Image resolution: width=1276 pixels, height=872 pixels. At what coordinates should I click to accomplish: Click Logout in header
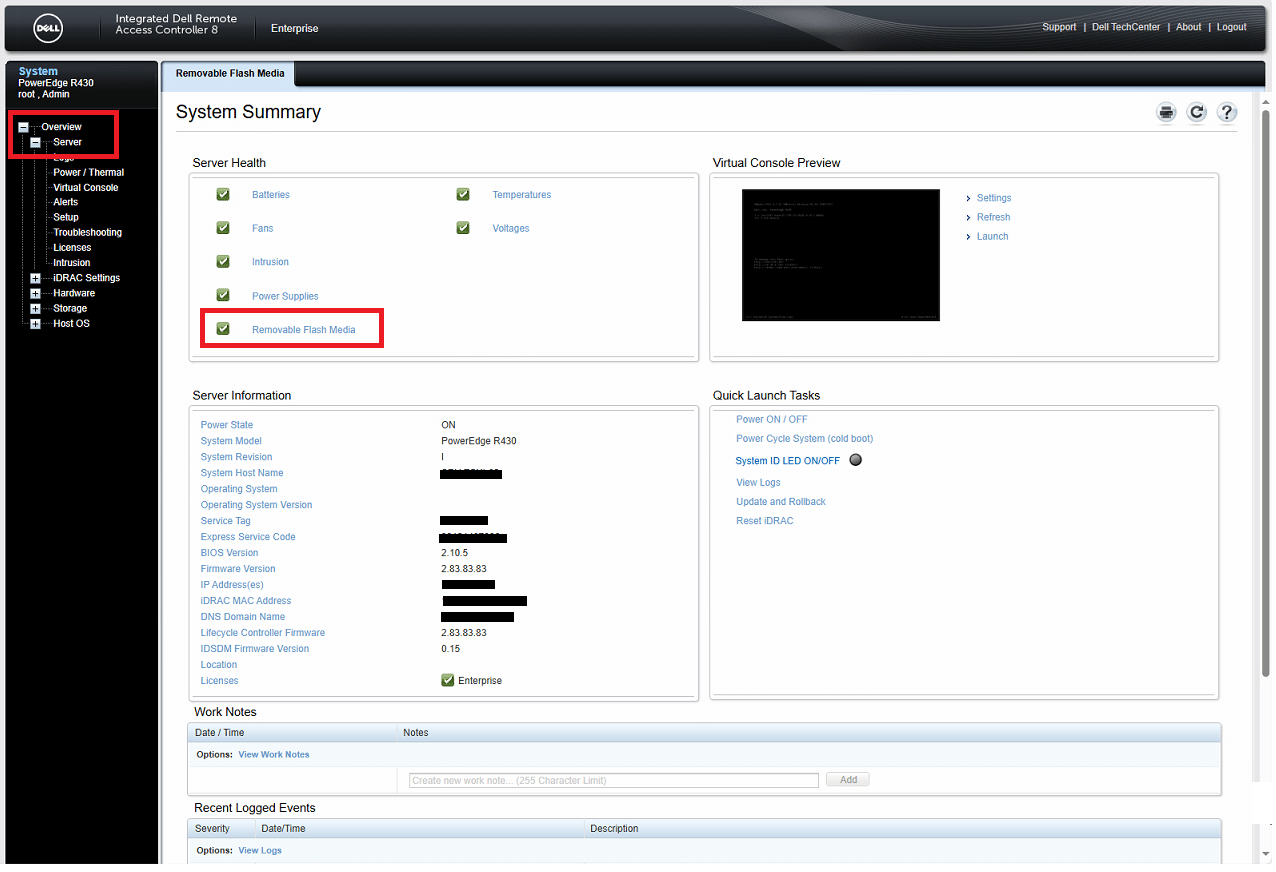tap(1231, 27)
